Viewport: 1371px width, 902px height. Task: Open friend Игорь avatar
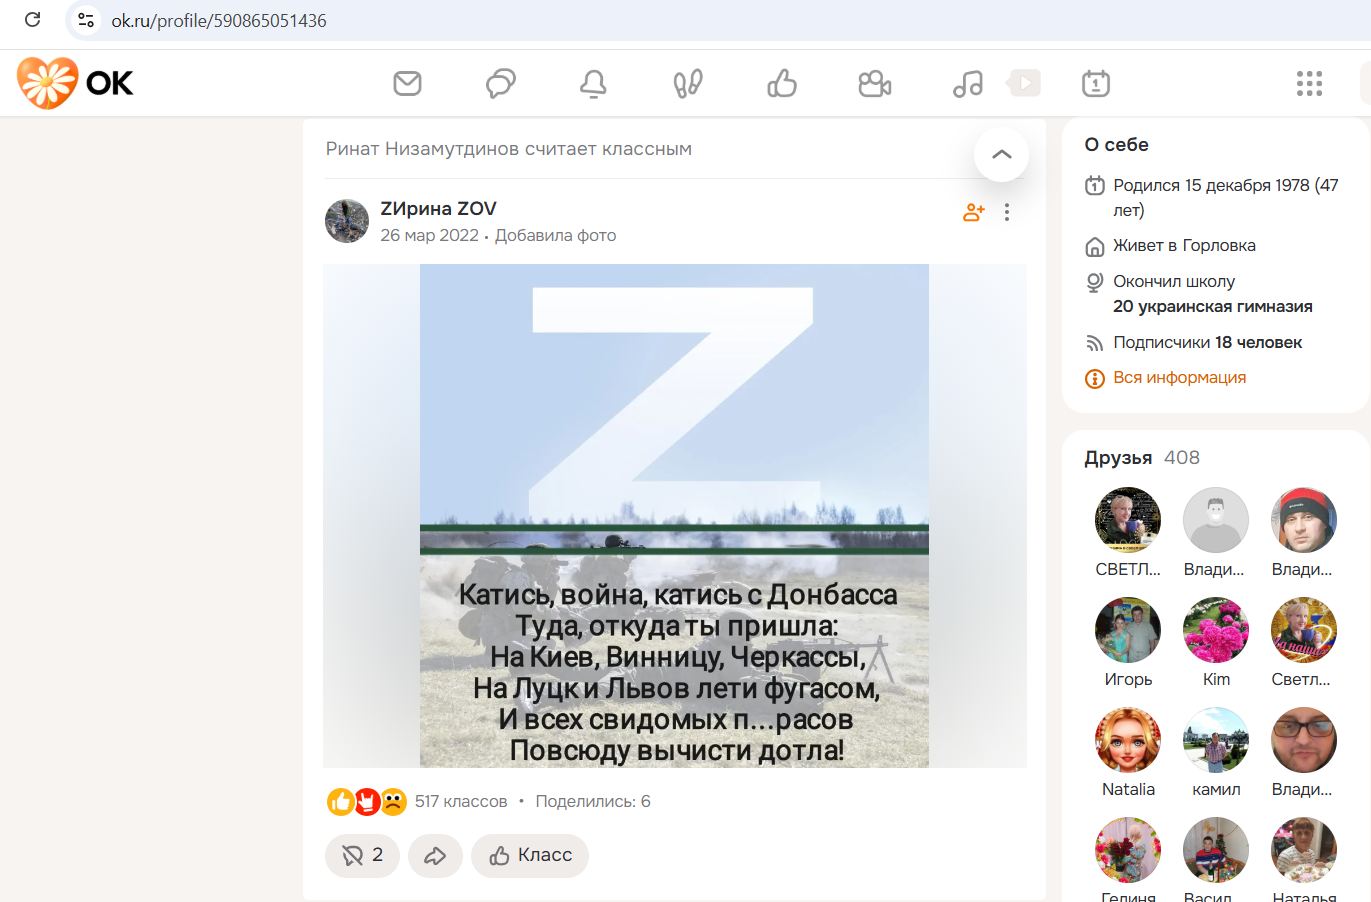pos(1128,630)
